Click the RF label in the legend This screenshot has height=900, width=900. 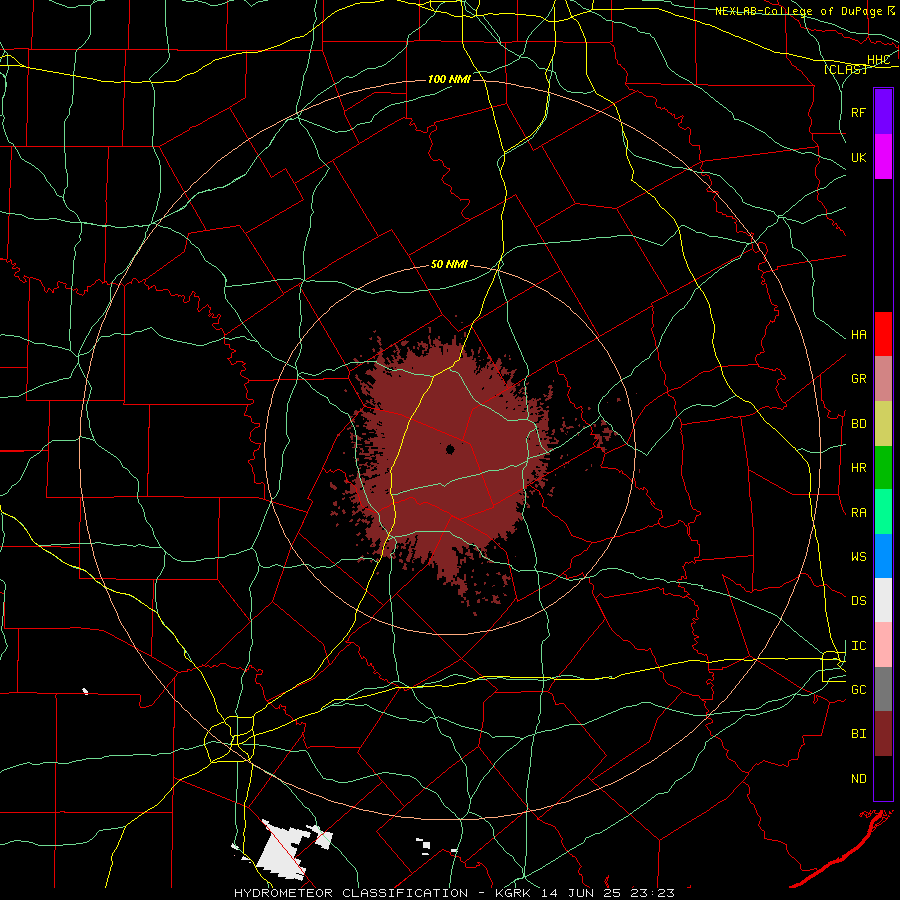pos(858,112)
